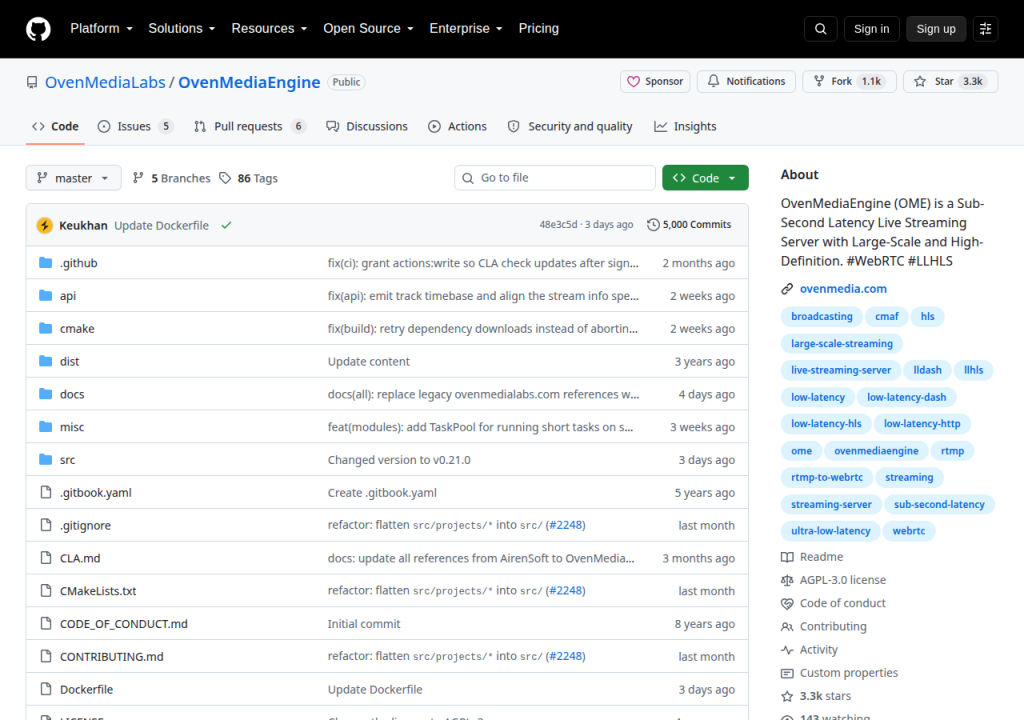Open the Pricing page
The width and height of the screenshot is (1024, 720).
pyautogui.click(x=539, y=29)
